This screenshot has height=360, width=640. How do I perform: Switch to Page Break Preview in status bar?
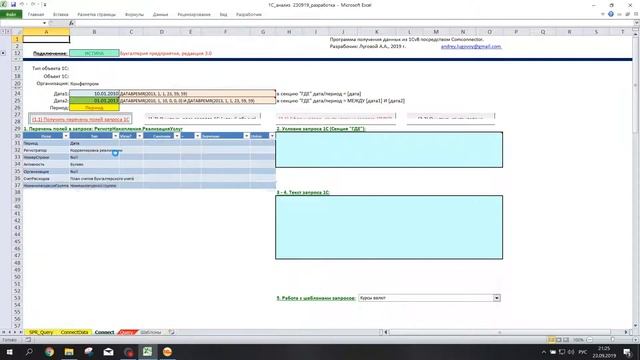pyautogui.click(x=566, y=340)
